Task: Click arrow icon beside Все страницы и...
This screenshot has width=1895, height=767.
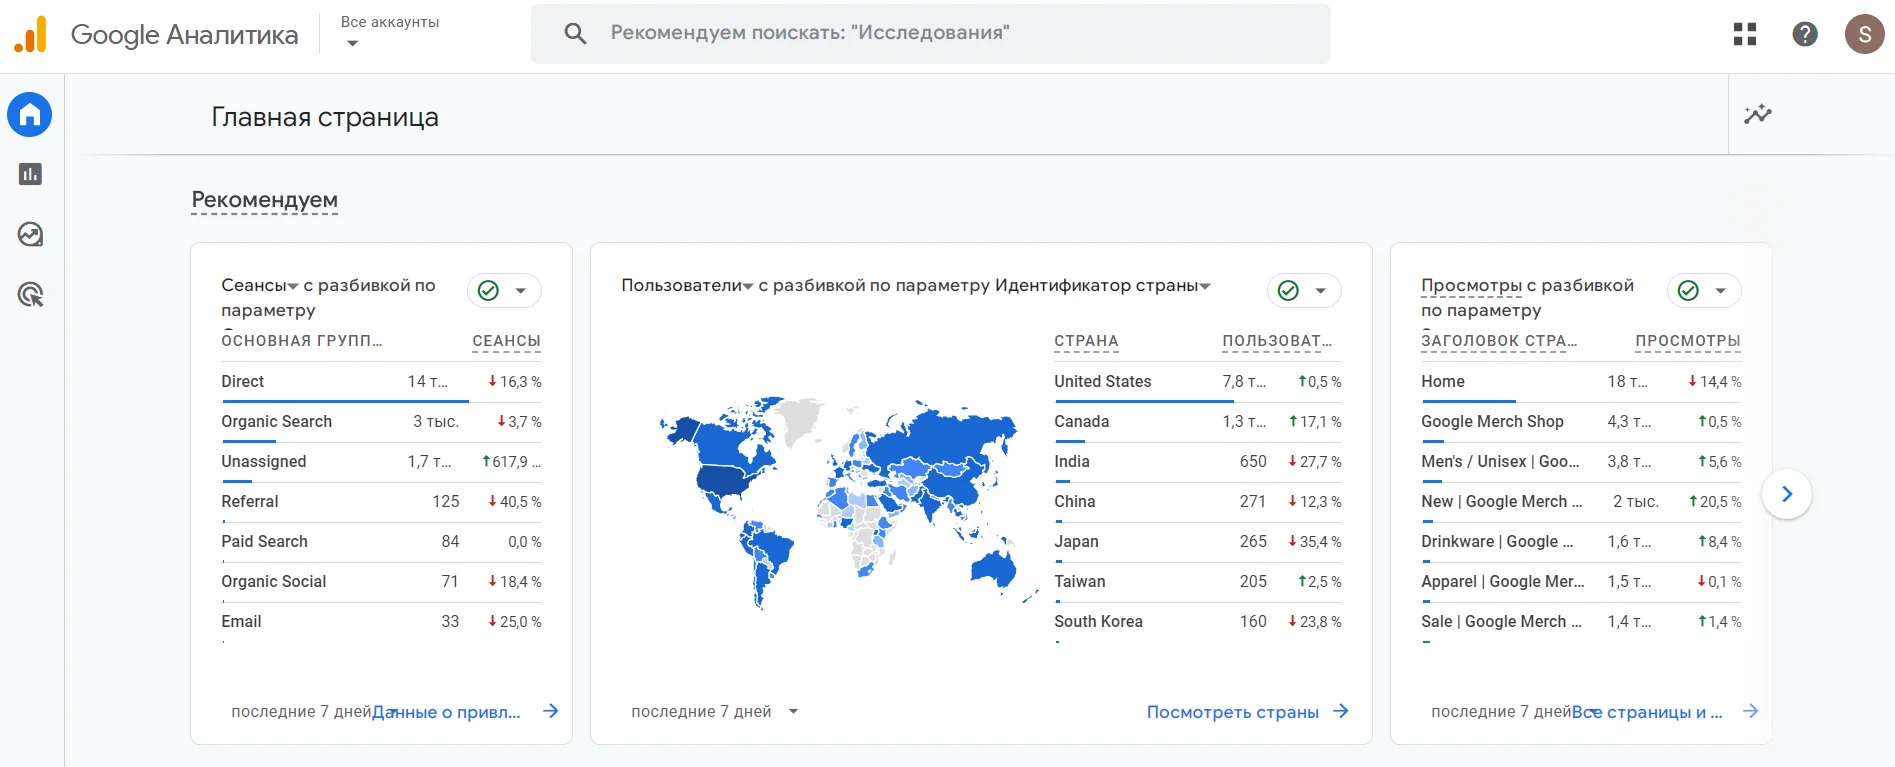Action: coord(1750,711)
